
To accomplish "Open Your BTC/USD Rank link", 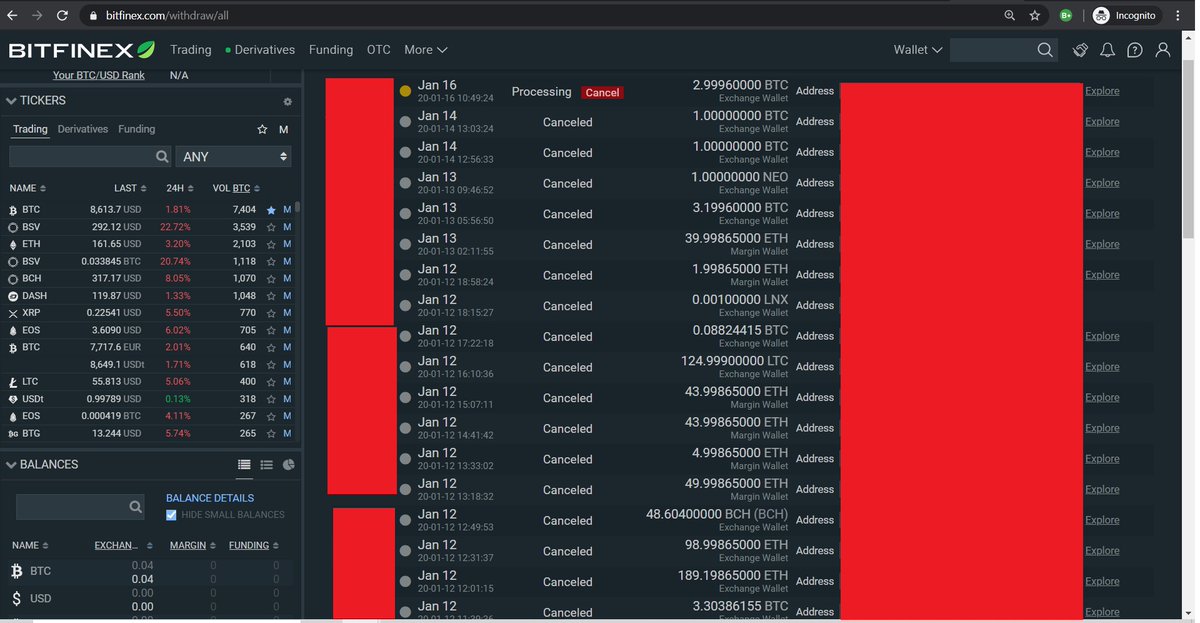I will pyautogui.click(x=99, y=75).
